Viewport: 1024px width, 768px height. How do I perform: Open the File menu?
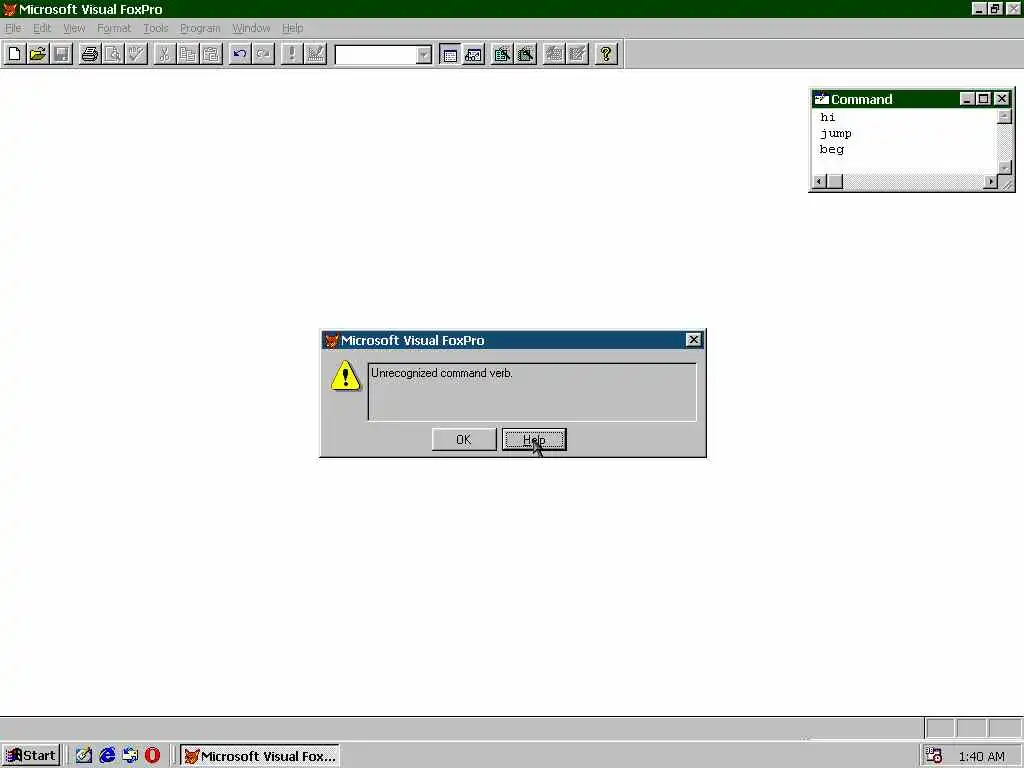13,28
